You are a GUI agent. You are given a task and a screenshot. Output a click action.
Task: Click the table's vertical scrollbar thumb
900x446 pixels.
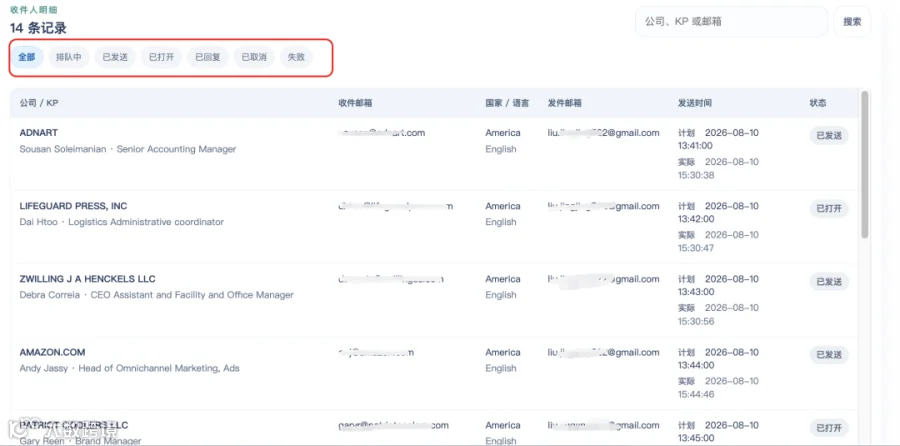pyautogui.click(x=865, y=164)
